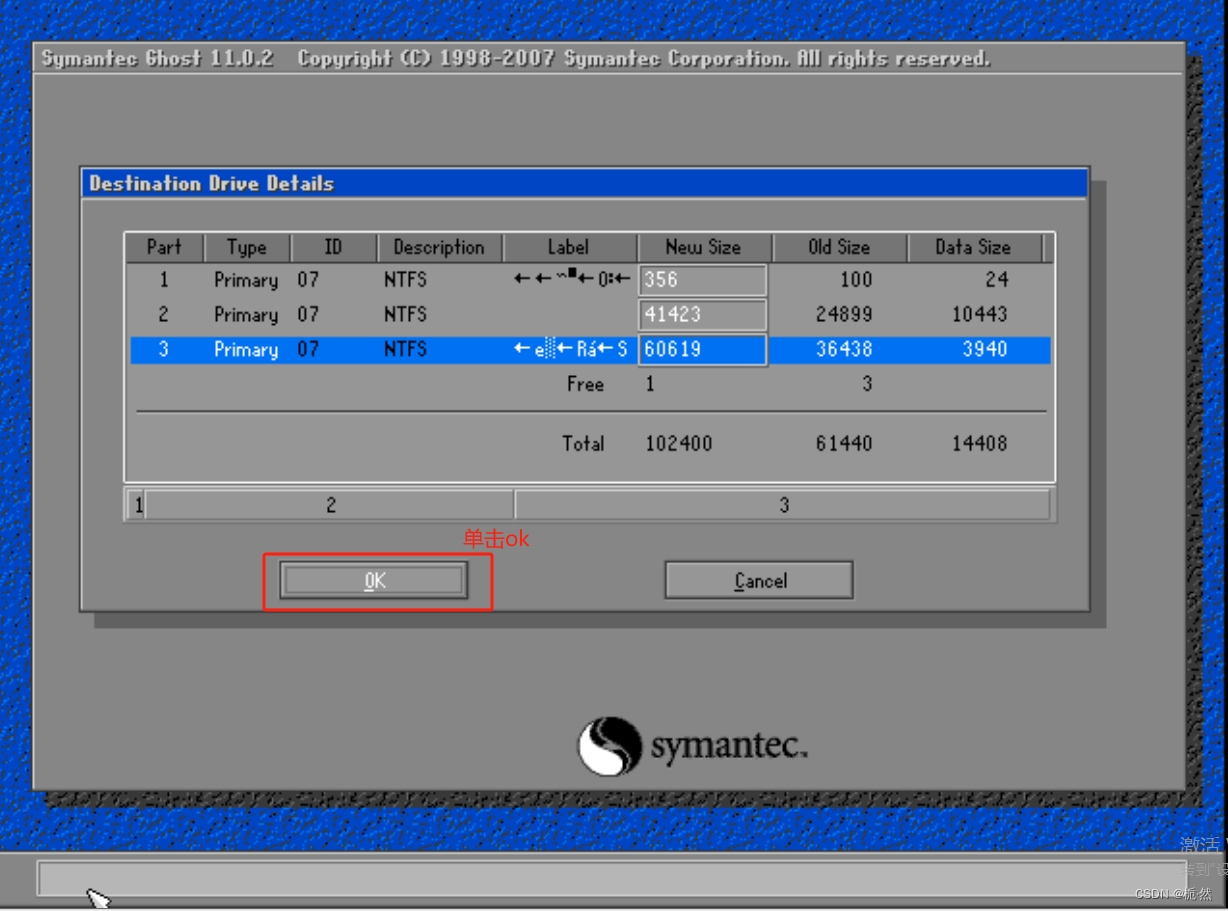Click Old Size value 36438
The width and height of the screenshot is (1228, 911).
844,349
